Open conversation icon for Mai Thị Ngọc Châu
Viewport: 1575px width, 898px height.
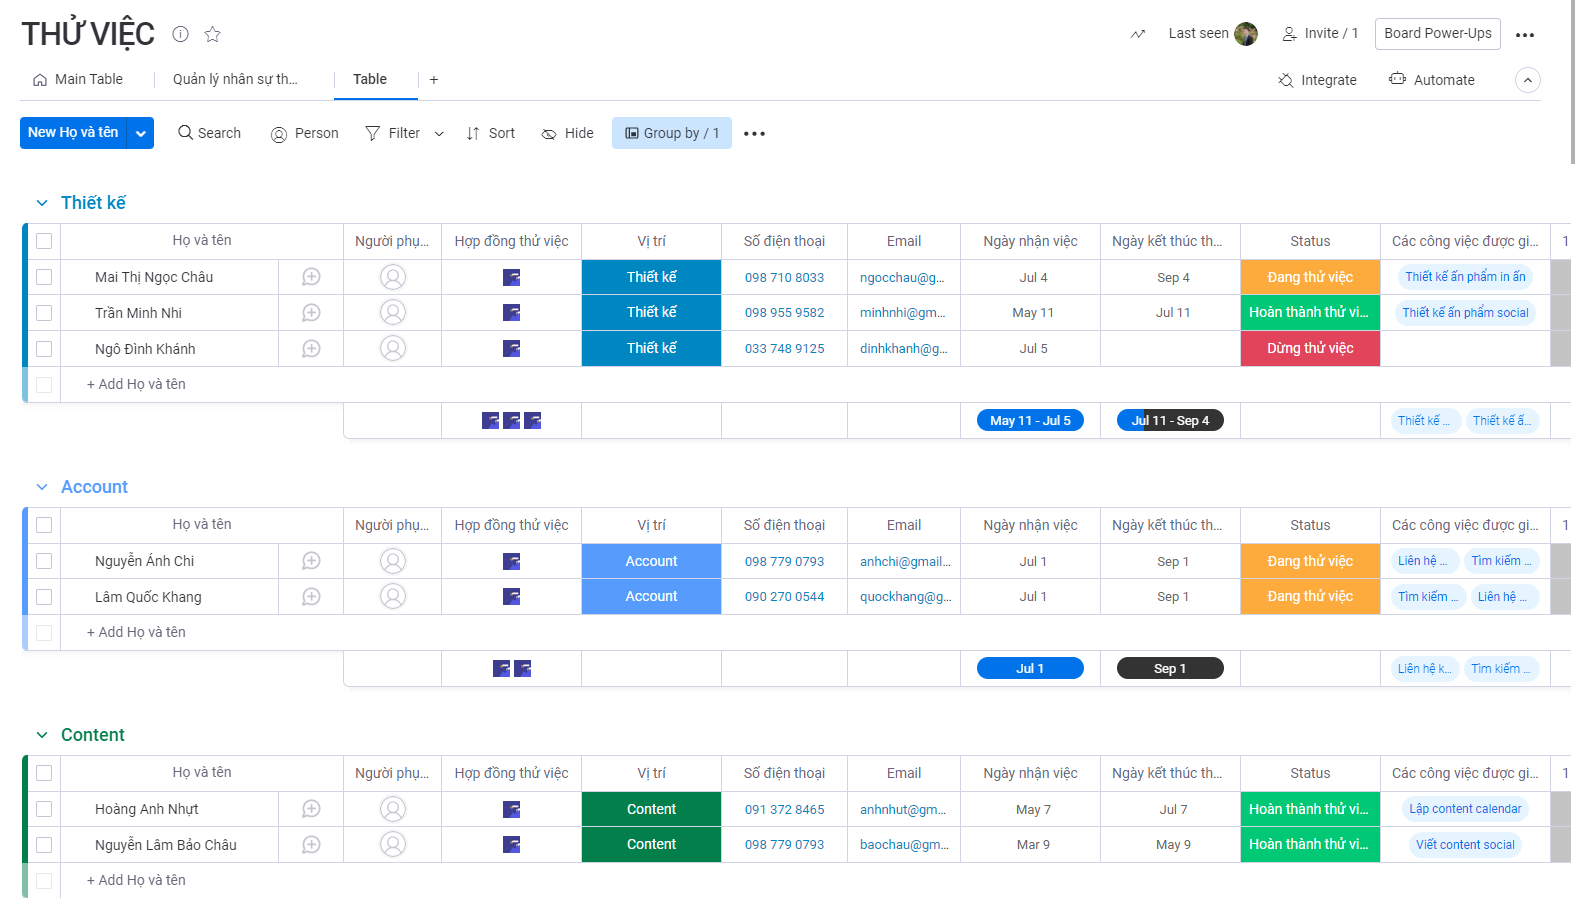(311, 277)
